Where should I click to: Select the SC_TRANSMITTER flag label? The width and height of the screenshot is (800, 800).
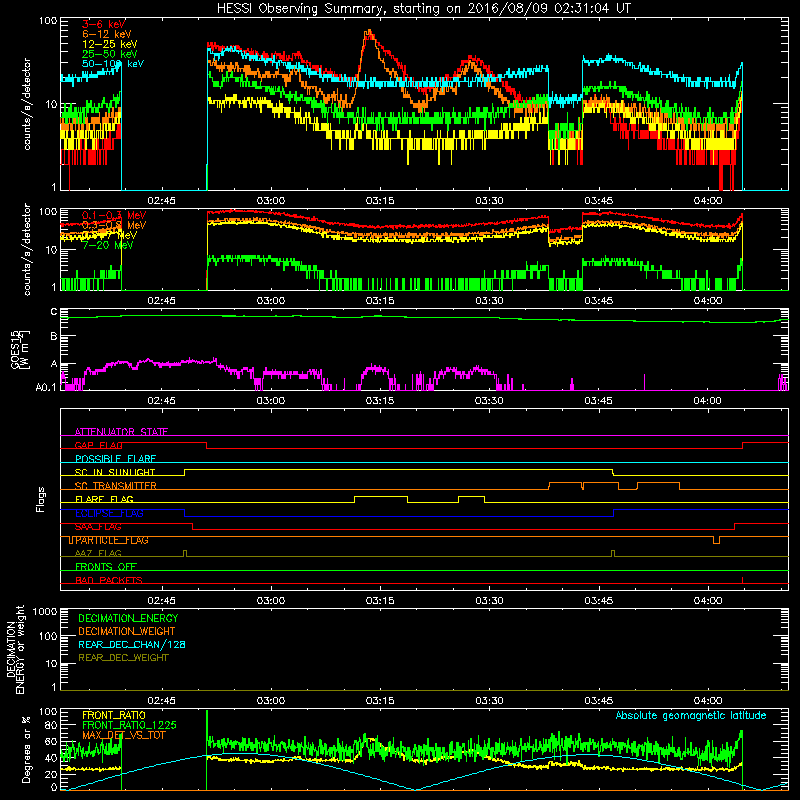point(115,486)
